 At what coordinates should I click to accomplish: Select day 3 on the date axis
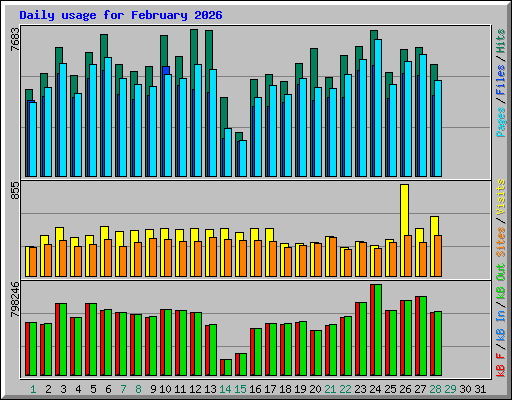coord(63,389)
